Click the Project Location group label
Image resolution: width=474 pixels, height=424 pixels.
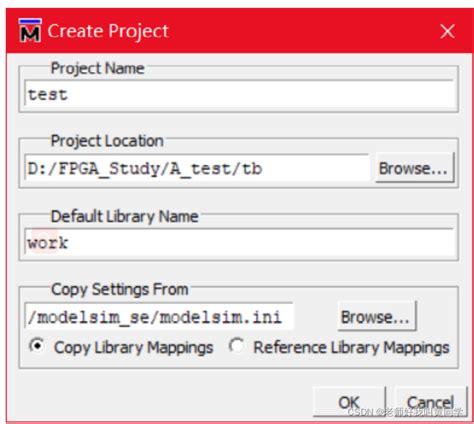pyautogui.click(x=107, y=141)
